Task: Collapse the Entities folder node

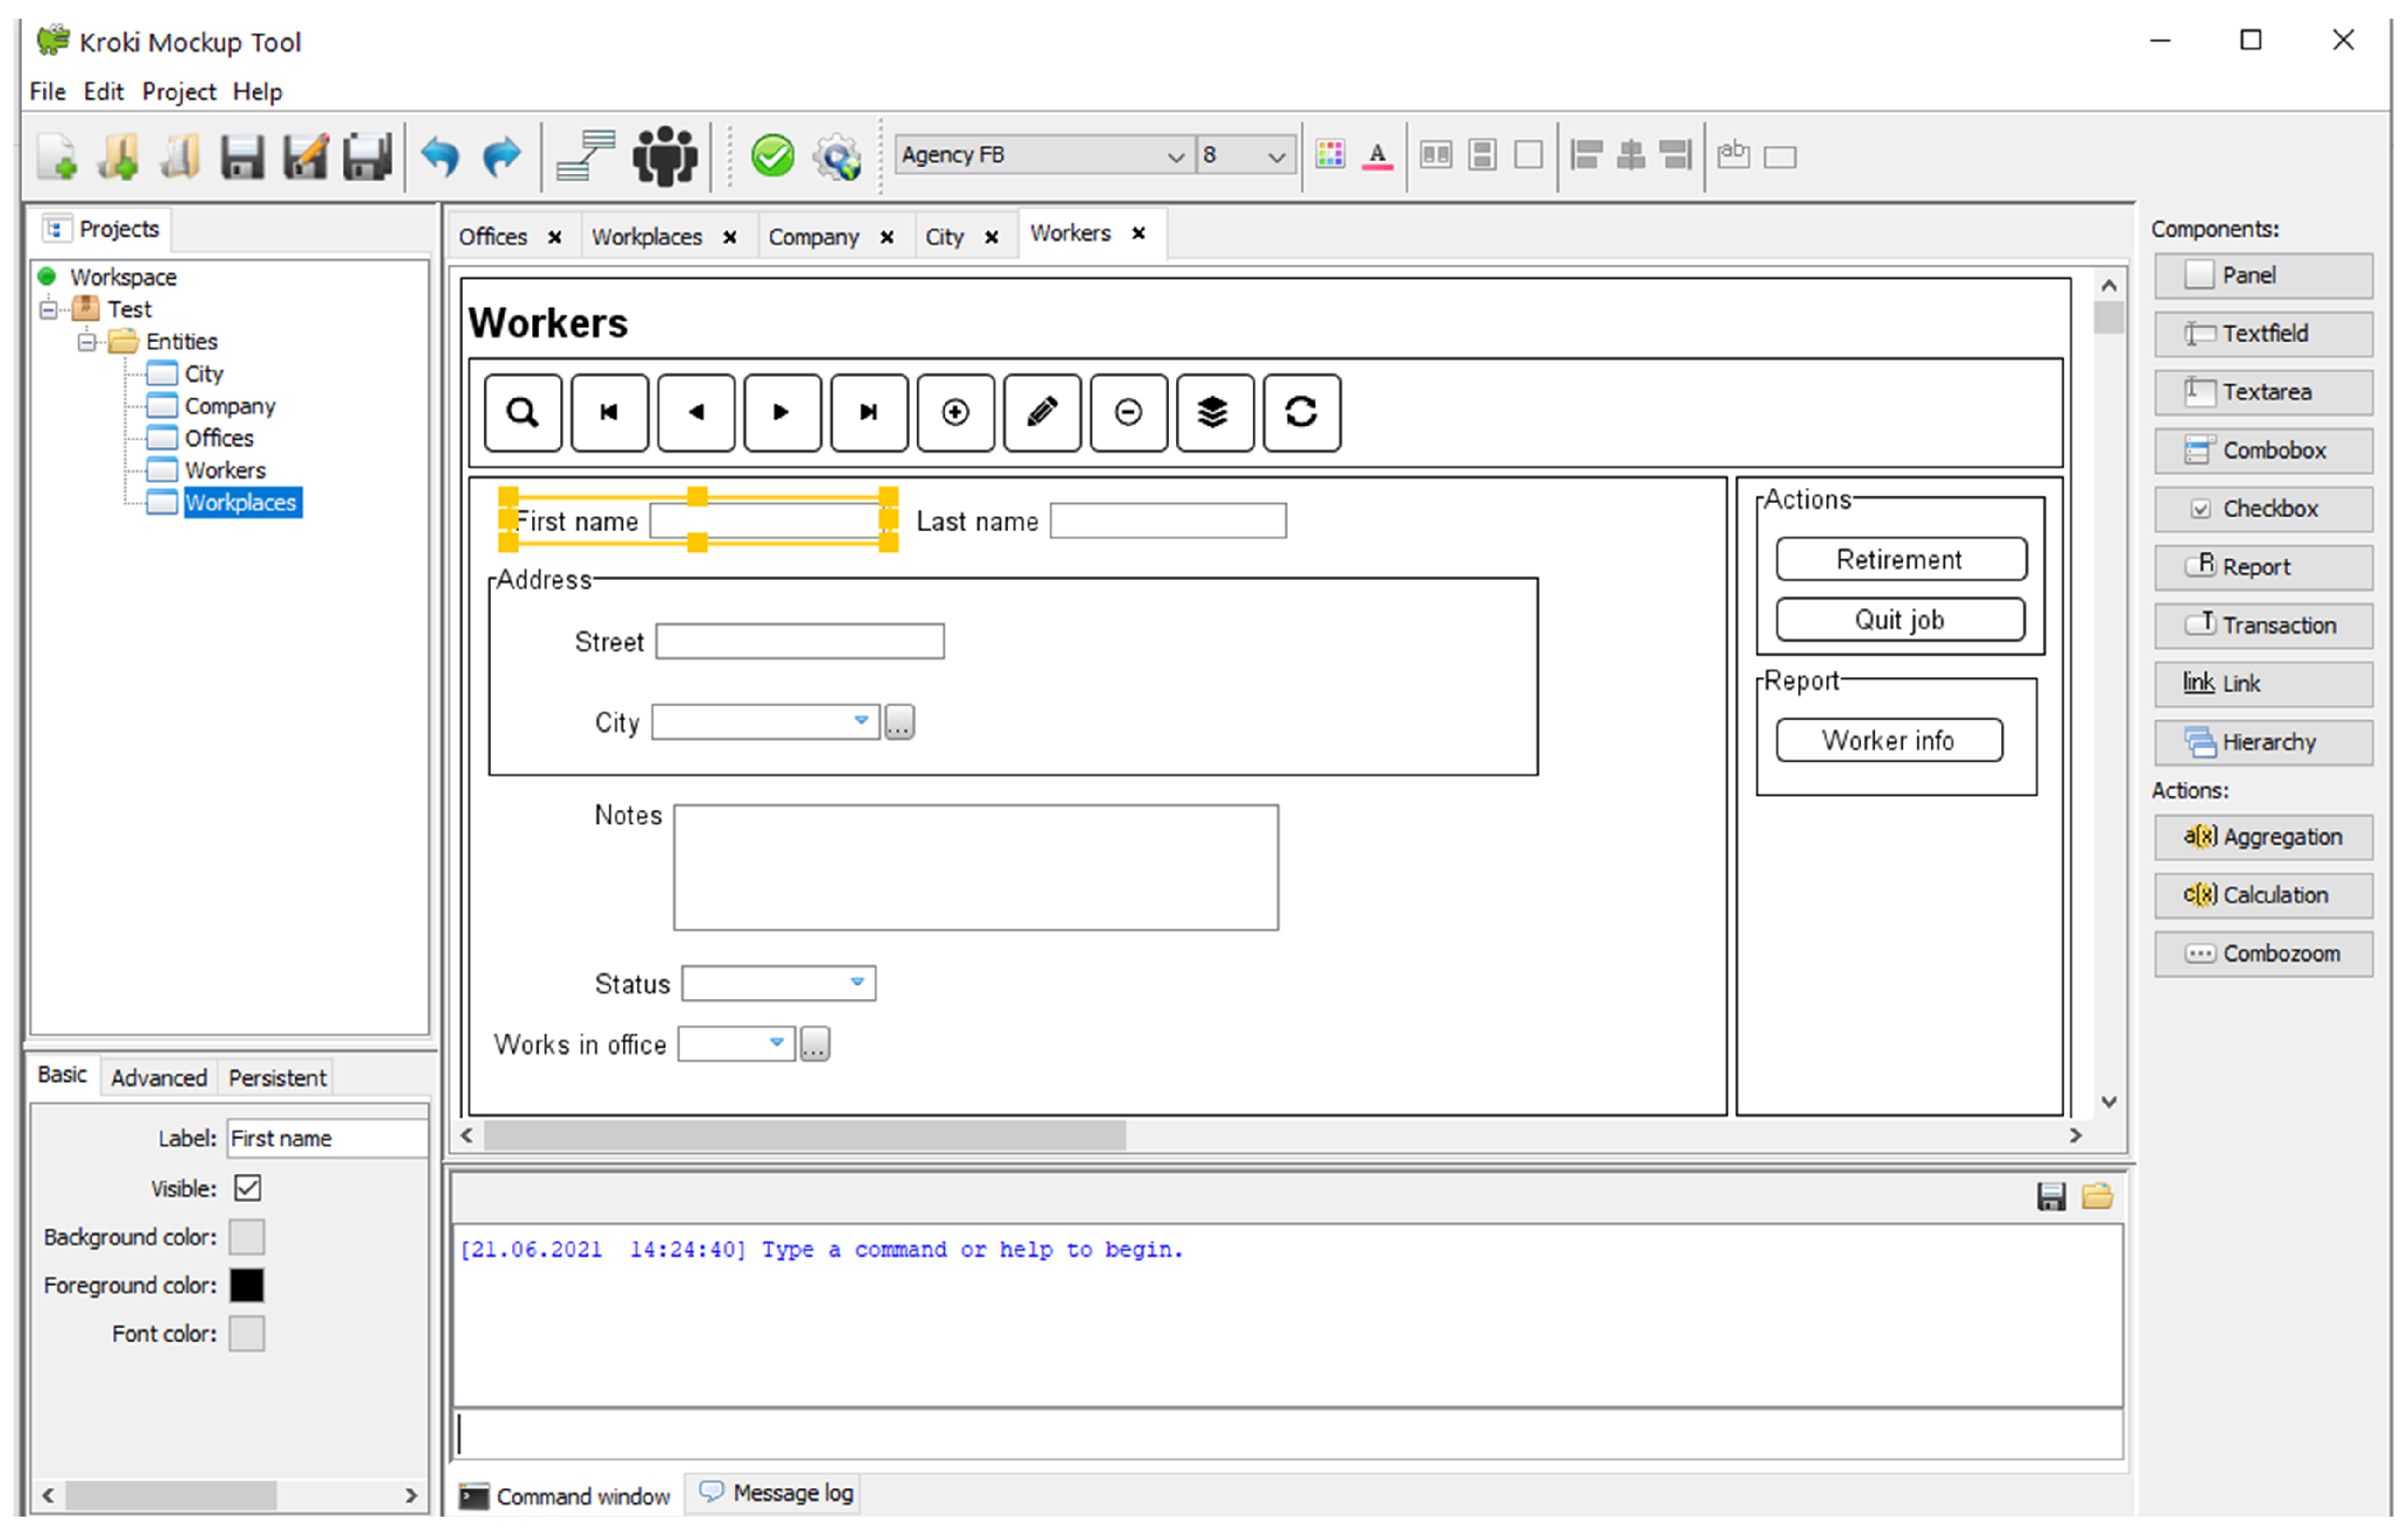Action: [87, 343]
